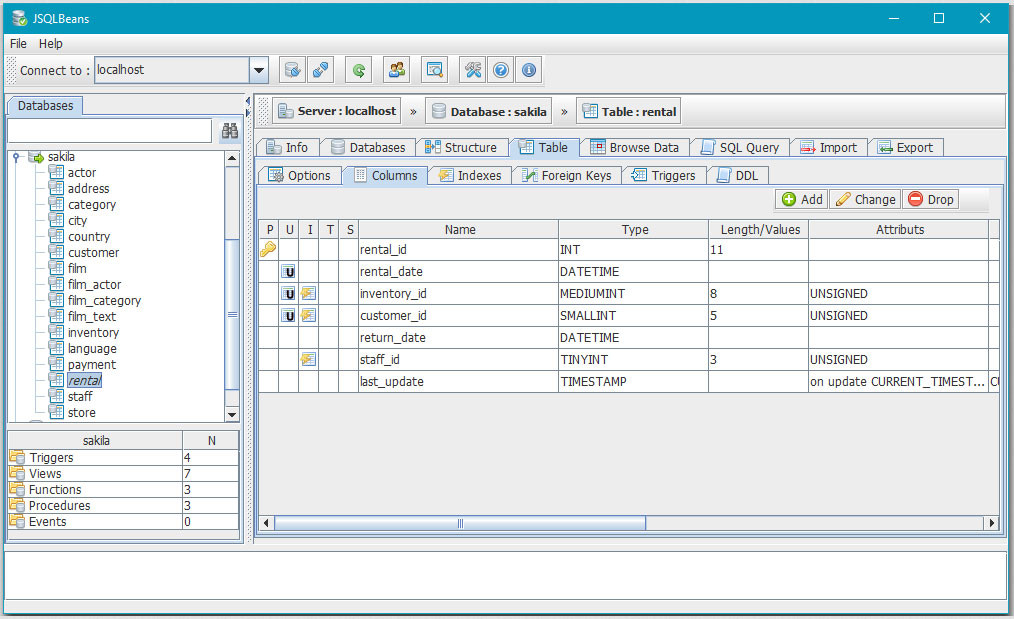The height and width of the screenshot is (619, 1014).
Task: Click the tree scrollbar up arrow
Action: pyautogui.click(x=232, y=158)
